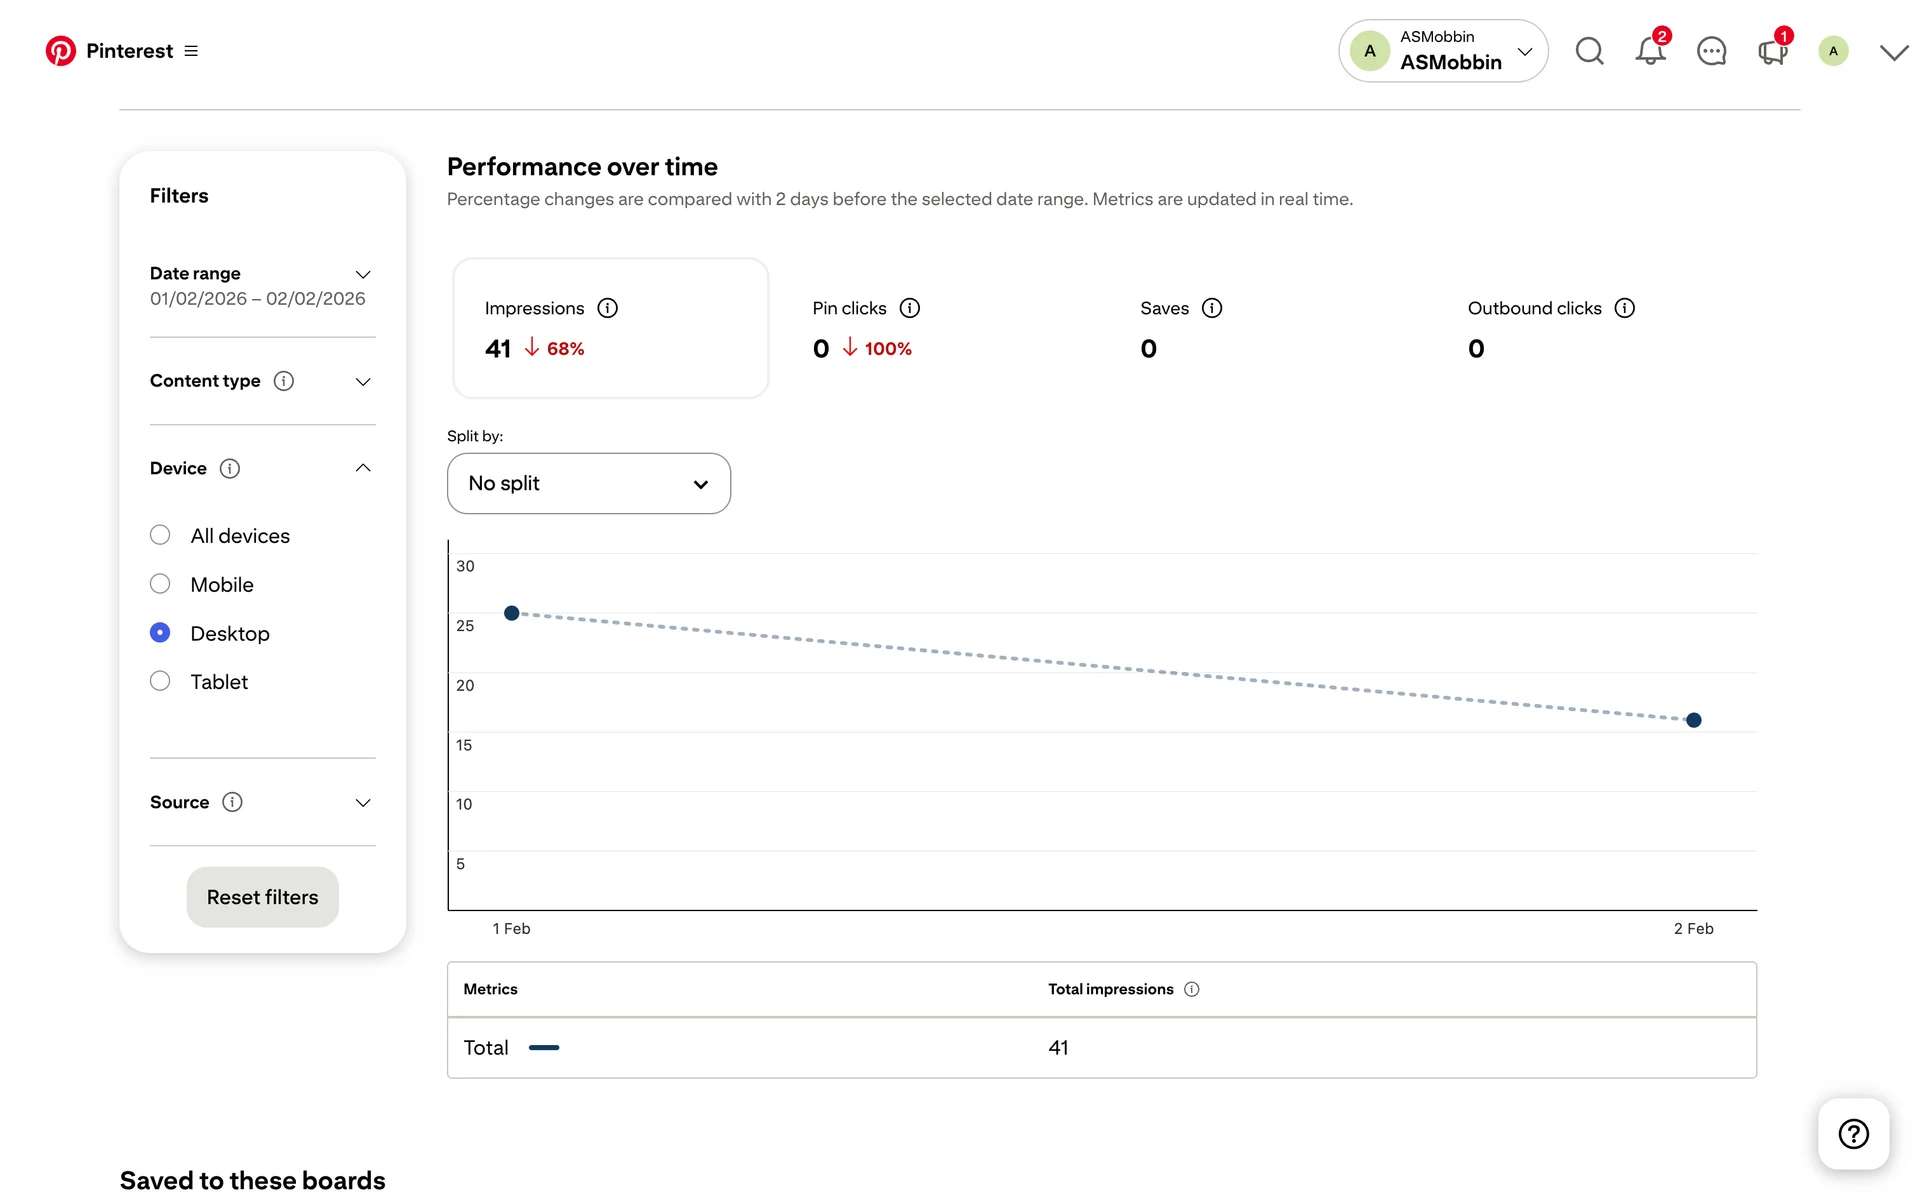Screen dimensions: 1920x1200
Task: Click the Pinterest logo icon
Action: tap(61, 51)
